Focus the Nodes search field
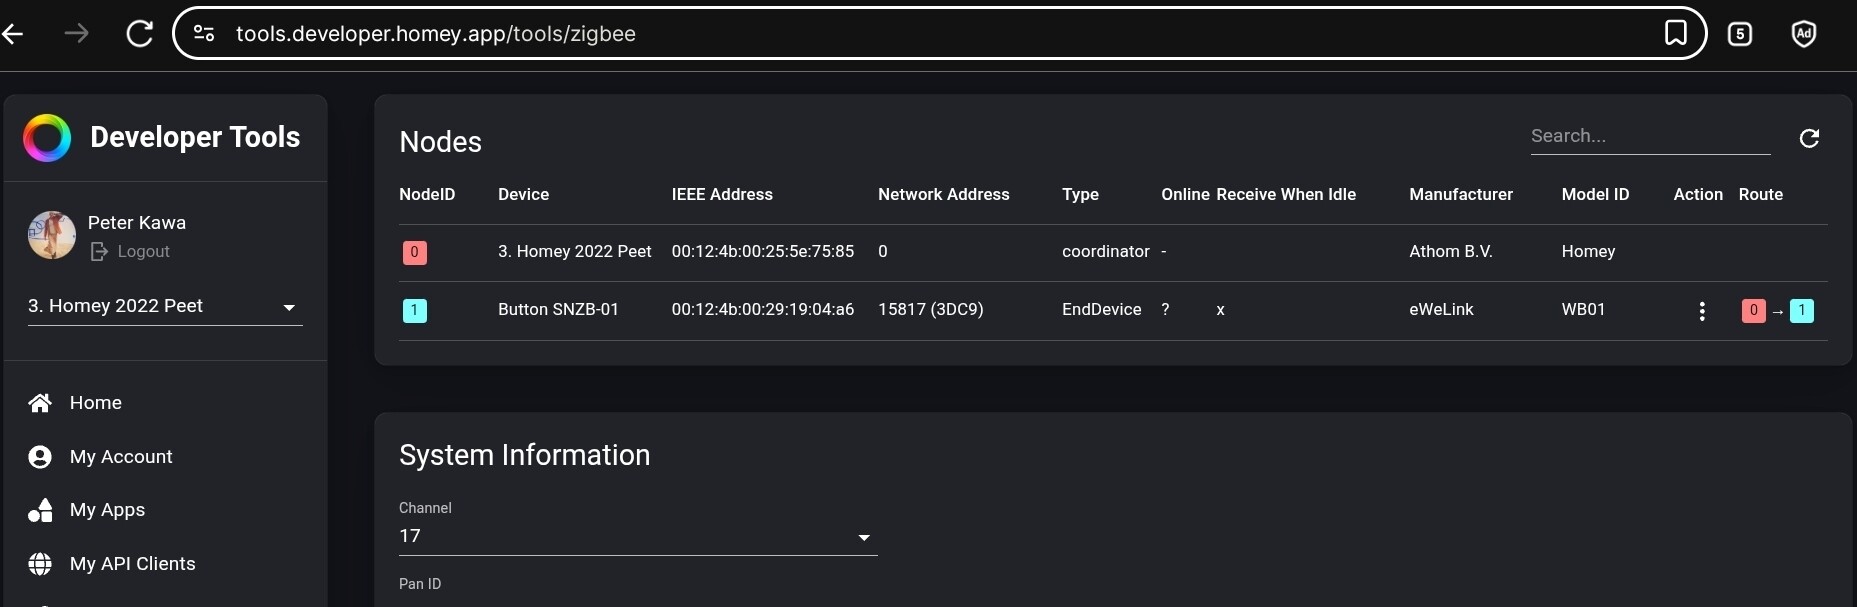 1649,137
